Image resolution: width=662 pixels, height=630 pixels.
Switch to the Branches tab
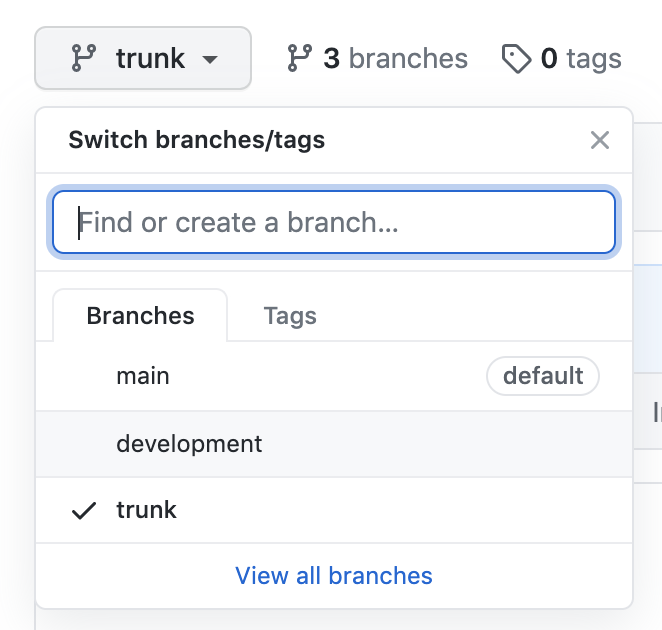[x=140, y=316]
